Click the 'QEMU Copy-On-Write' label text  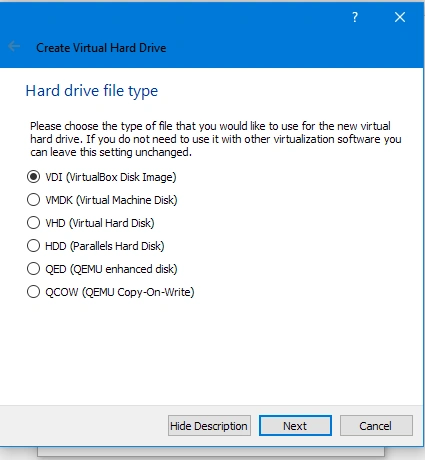(x=138, y=292)
